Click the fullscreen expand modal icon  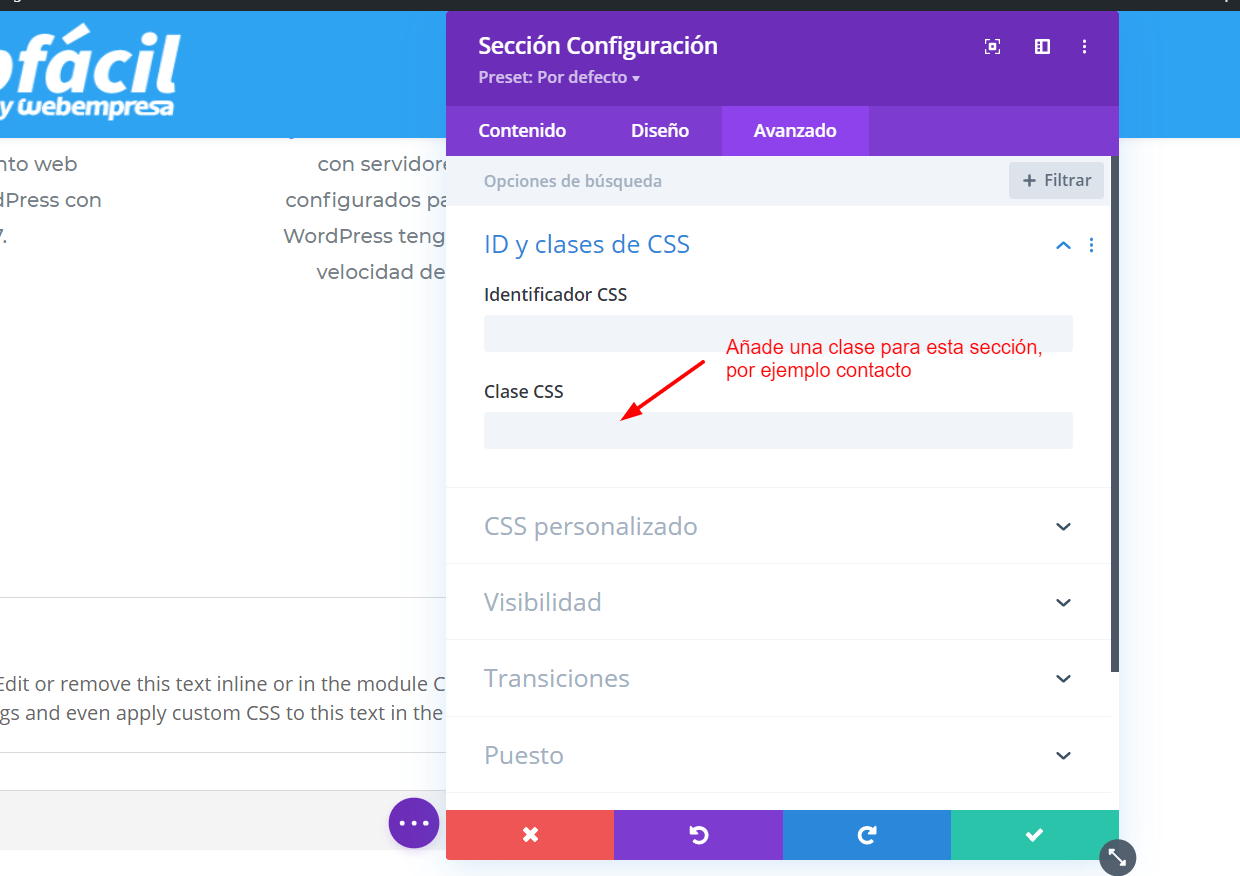(992, 46)
